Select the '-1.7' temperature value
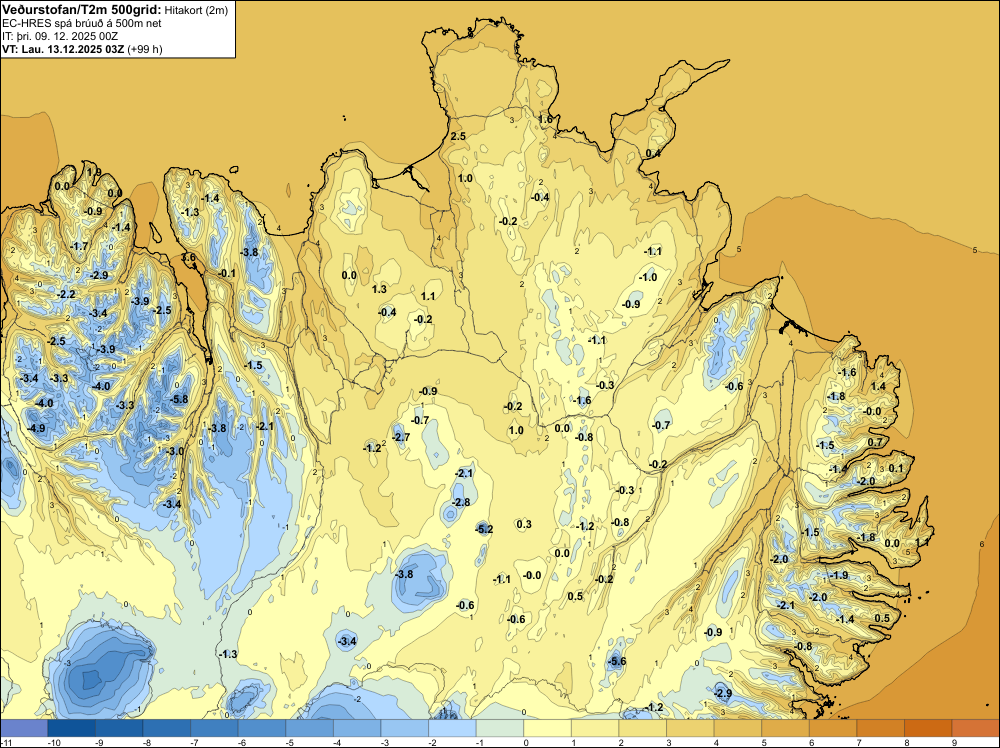This screenshot has height=748, width=1000. point(80,246)
